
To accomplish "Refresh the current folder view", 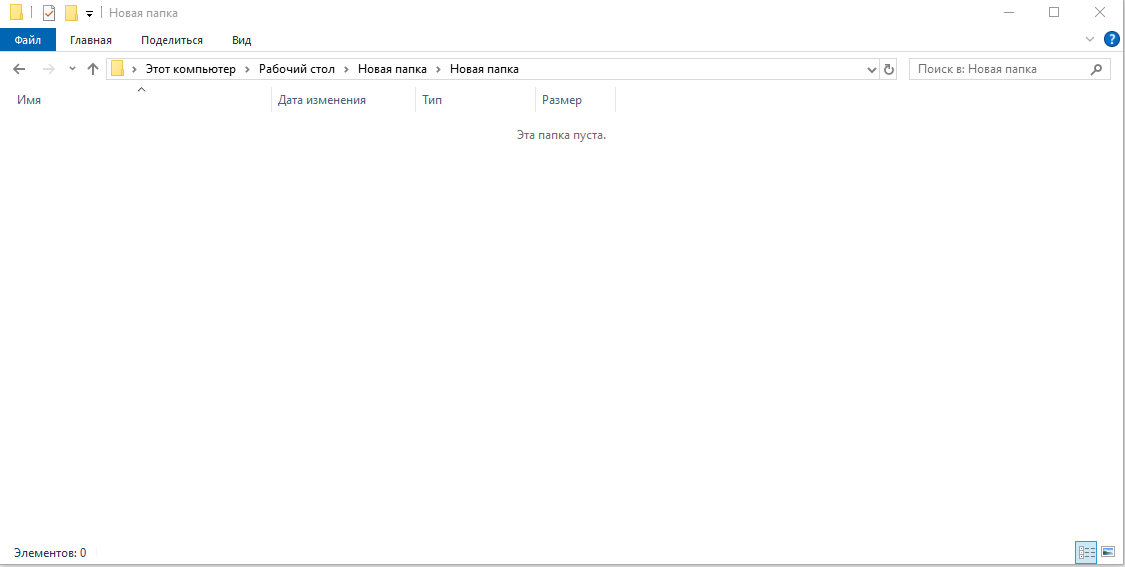I will tap(889, 70).
